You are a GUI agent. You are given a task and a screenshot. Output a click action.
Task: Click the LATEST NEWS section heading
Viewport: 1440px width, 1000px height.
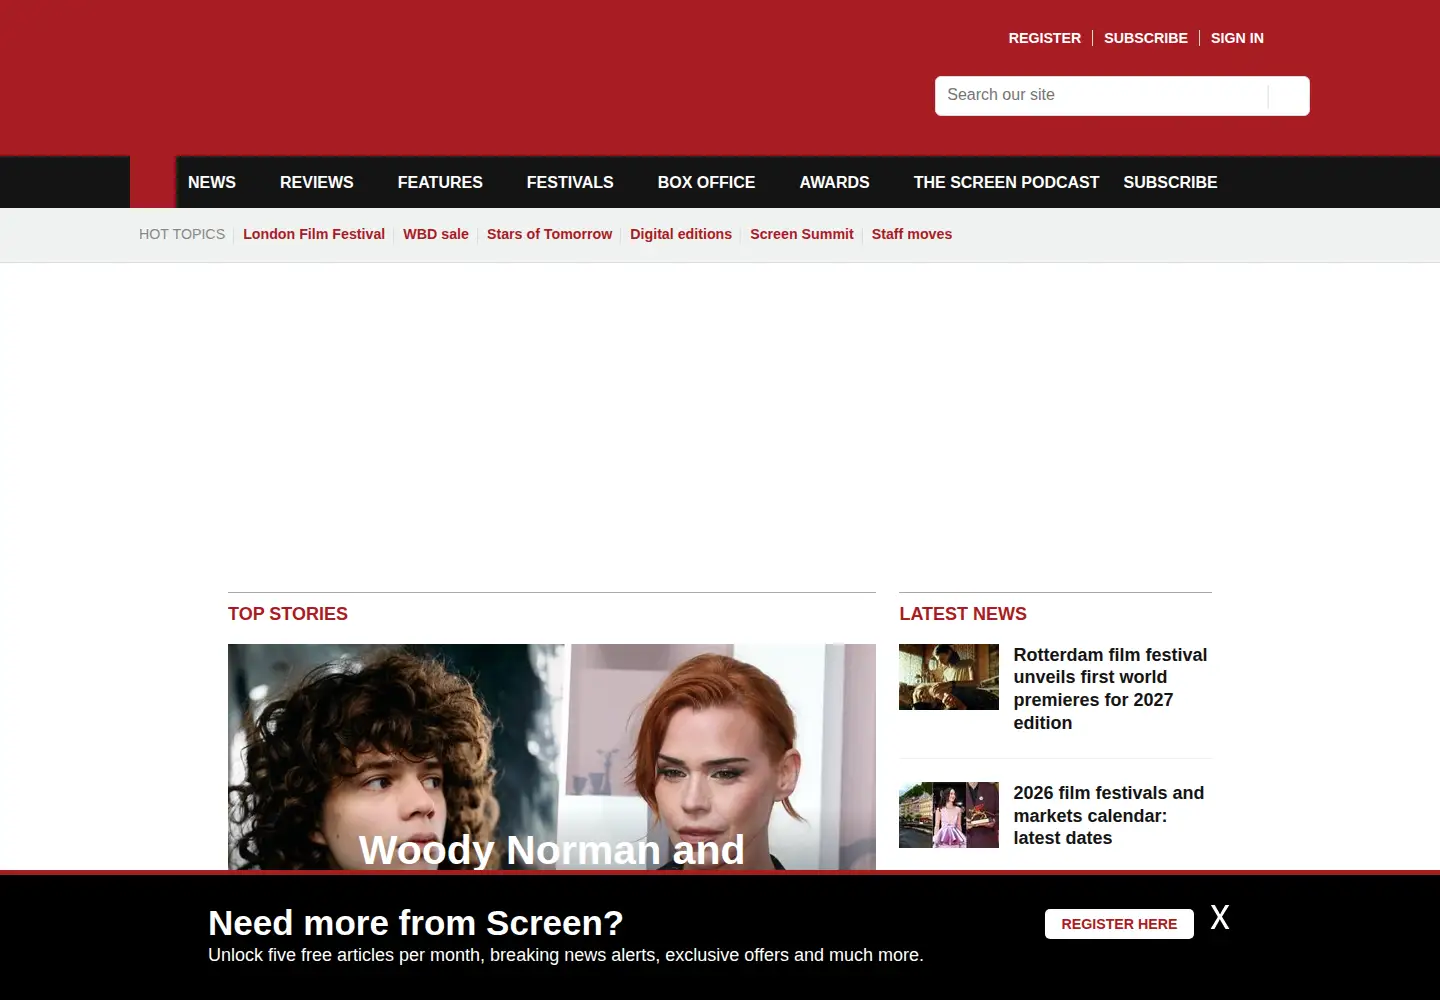[x=963, y=614]
